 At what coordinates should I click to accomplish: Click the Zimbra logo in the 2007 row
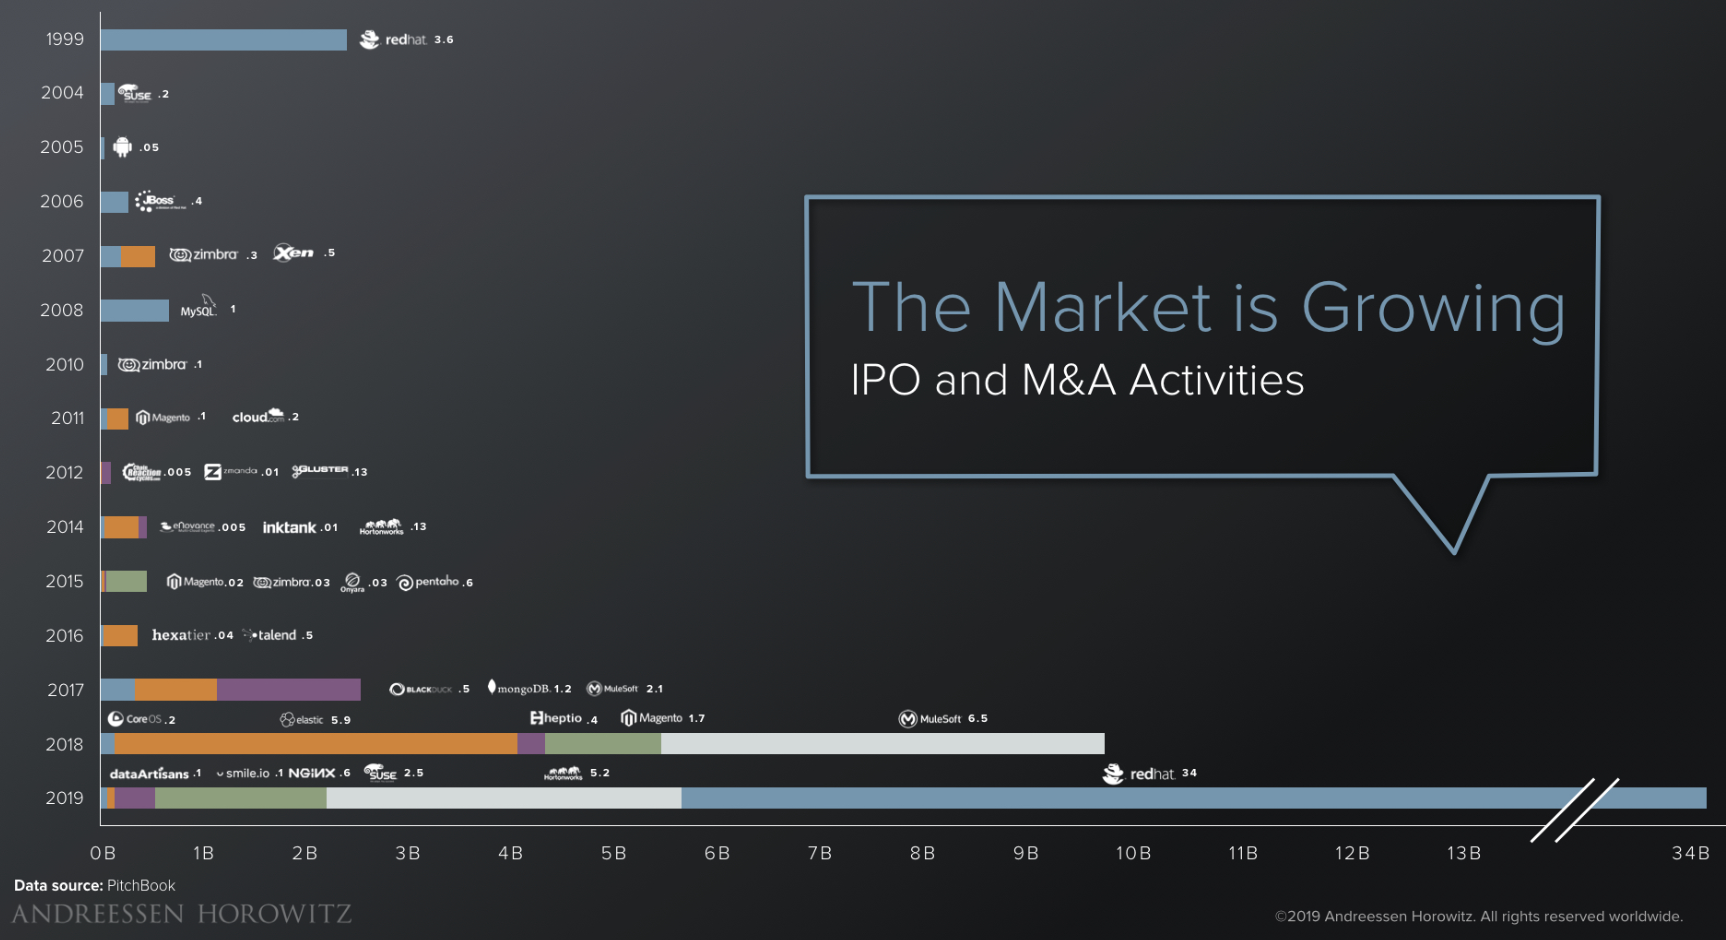click(204, 255)
